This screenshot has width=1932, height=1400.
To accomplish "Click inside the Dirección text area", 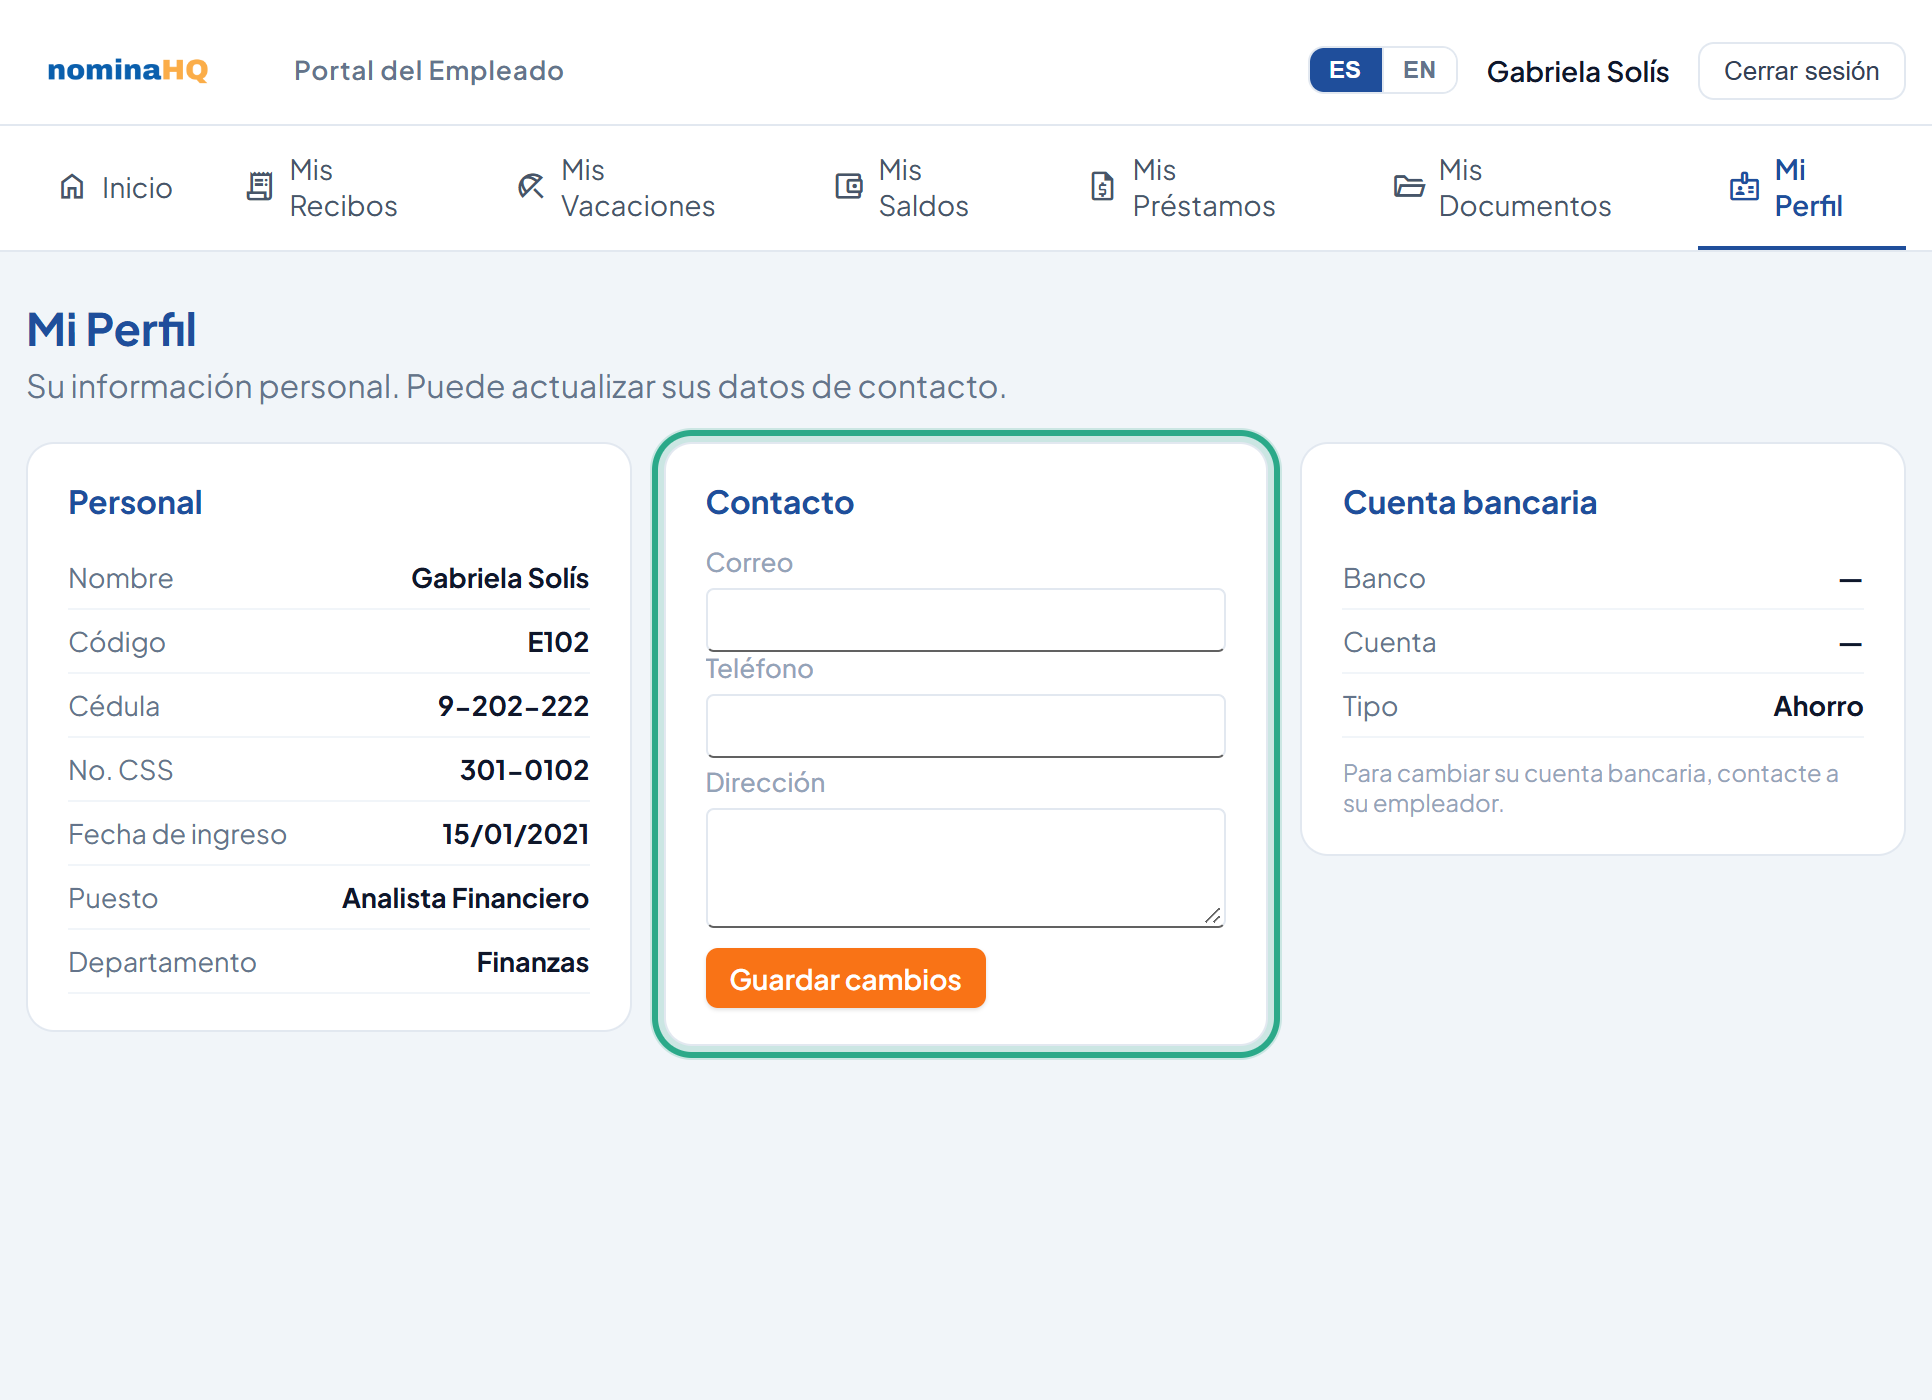I will pos(965,868).
